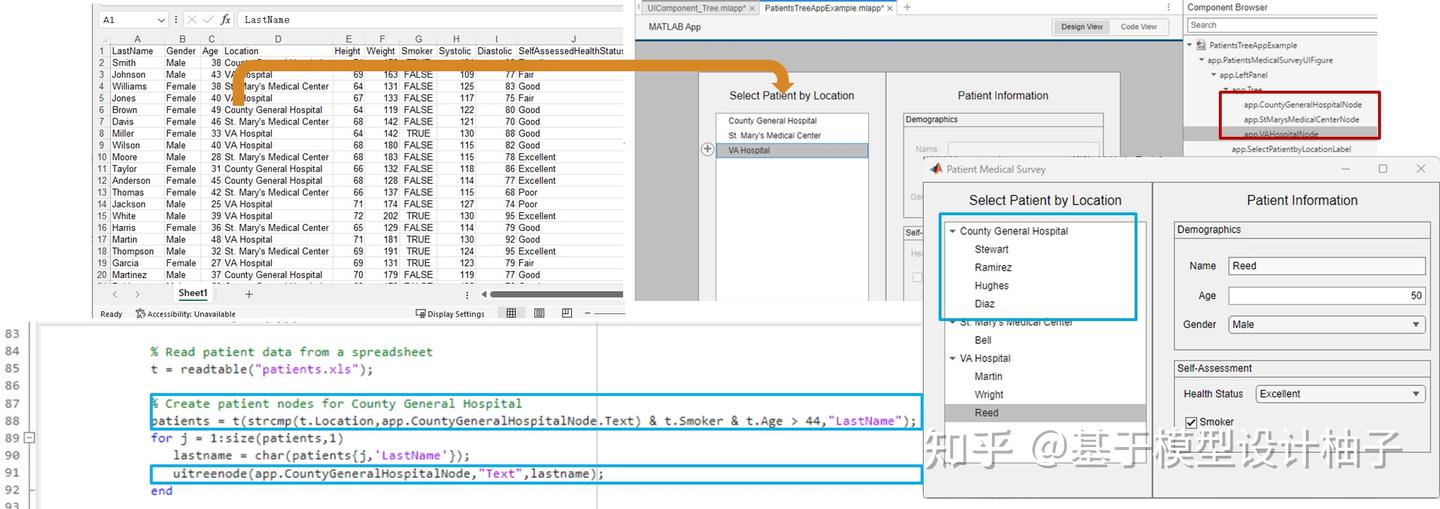Open the Name Box cell dropdown
The image size is (1440, 509).
pos(162,19)
